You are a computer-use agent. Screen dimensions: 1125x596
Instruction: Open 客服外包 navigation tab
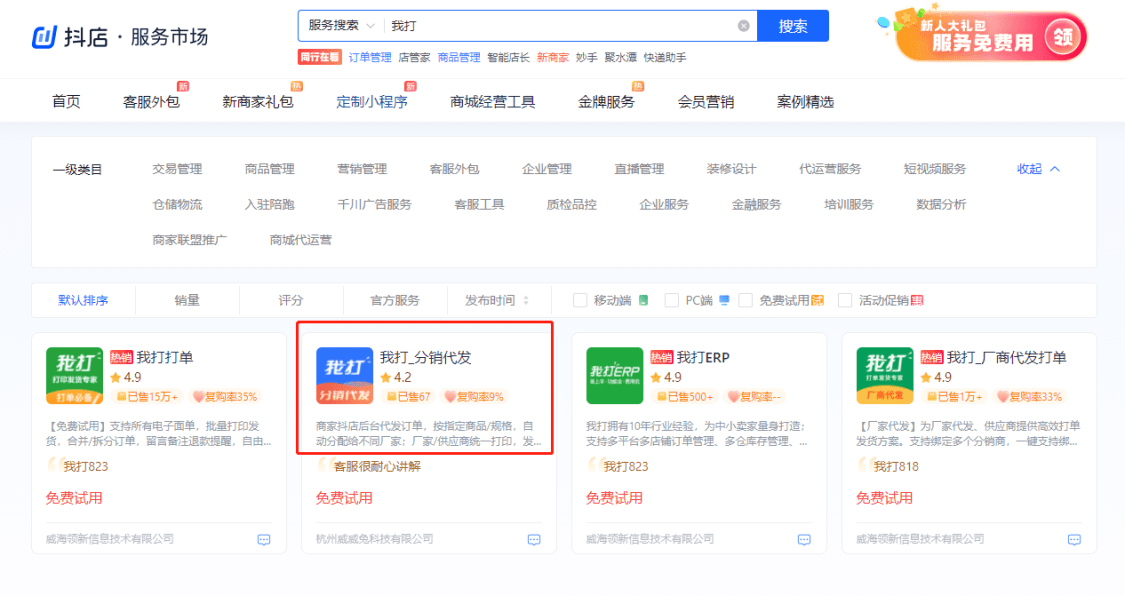tap(151, 102)
